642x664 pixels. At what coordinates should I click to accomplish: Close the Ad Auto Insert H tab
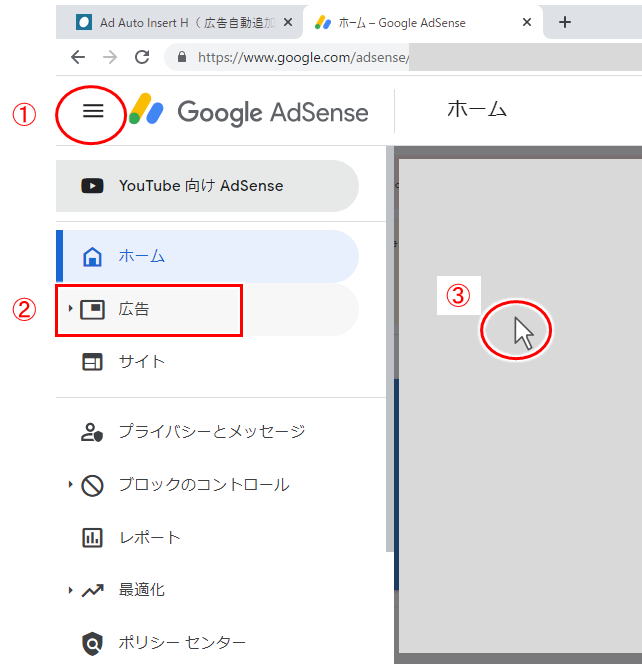[x=288, y=22]
